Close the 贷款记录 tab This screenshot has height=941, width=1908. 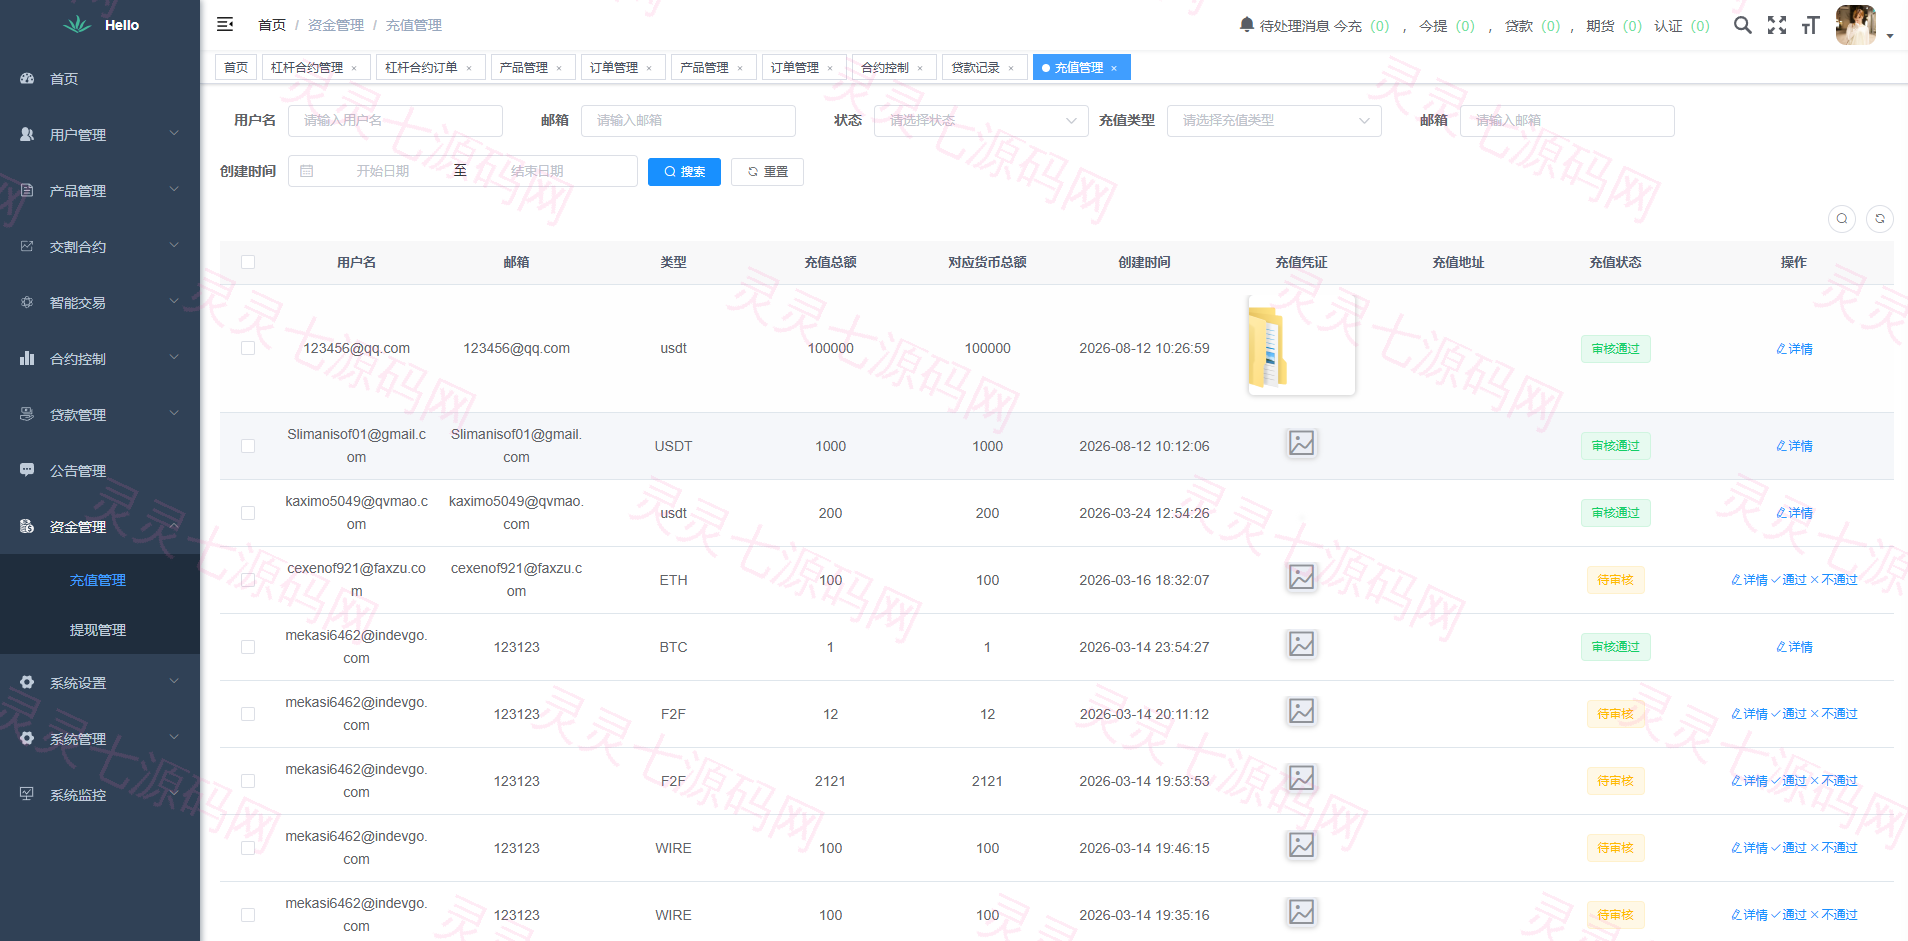tap(1011, 68)
